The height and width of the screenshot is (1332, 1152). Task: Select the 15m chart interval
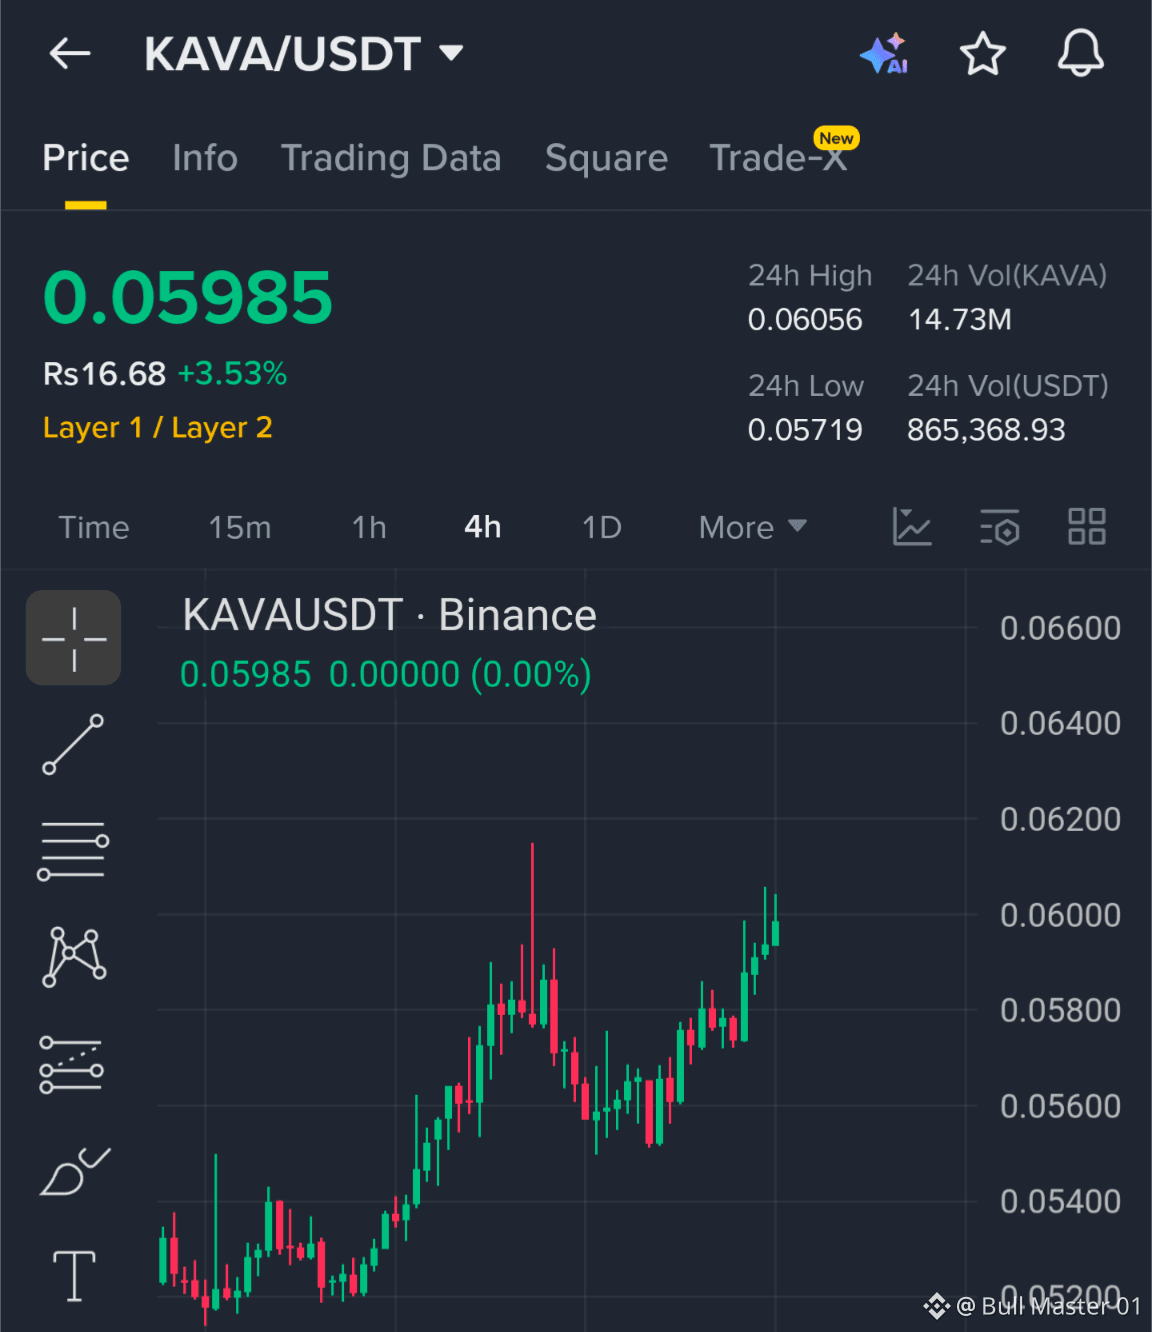[x=240, y=527]
